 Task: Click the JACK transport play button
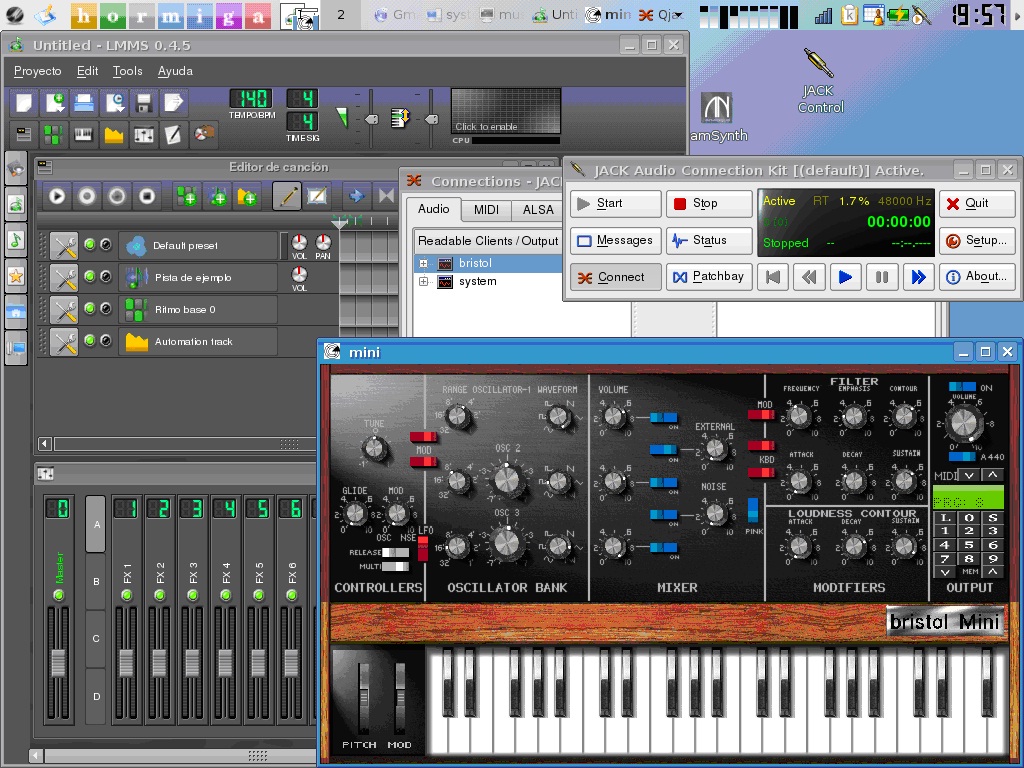(x=845, y=277)
